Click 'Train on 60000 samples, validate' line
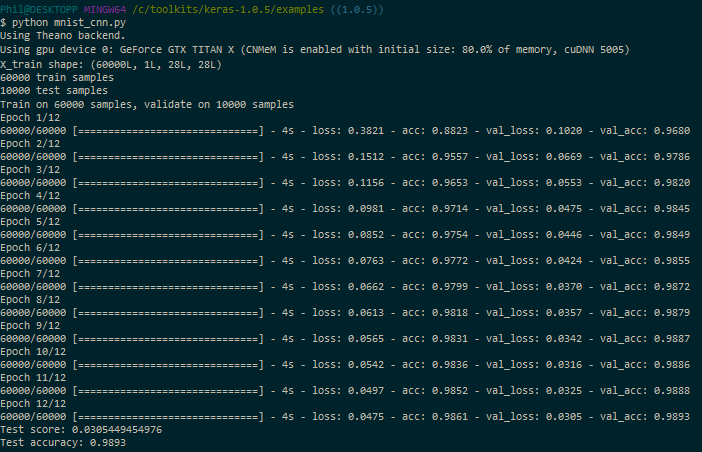Screen dimensions: 702x452 pos(147,105)
